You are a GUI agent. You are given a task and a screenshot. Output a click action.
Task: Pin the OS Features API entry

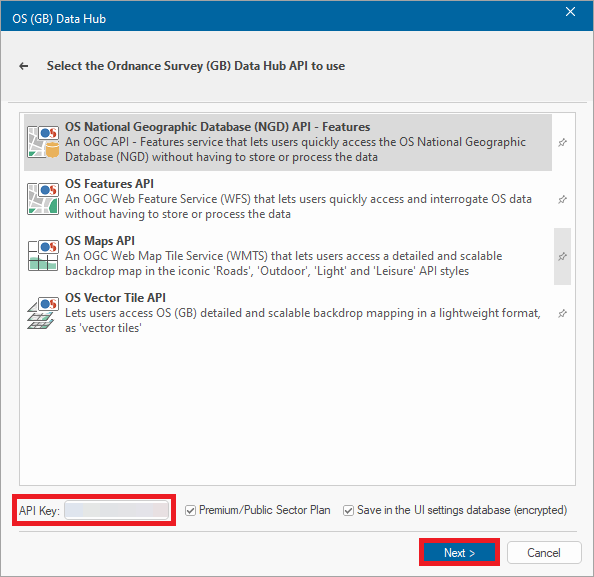click(x=563, y=199)
